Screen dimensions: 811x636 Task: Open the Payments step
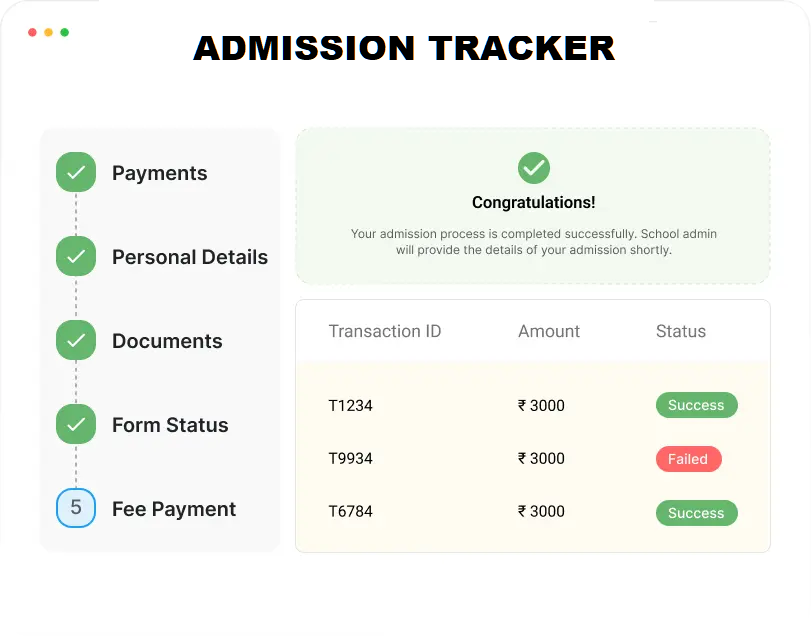(159, 173)
